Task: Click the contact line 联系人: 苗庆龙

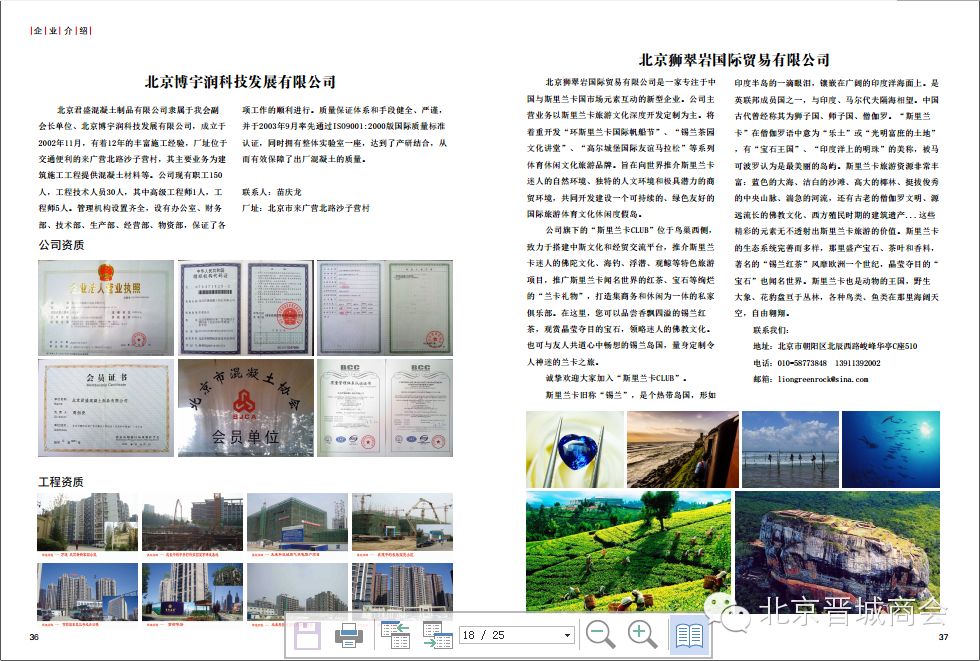Action: coord(272,192)
